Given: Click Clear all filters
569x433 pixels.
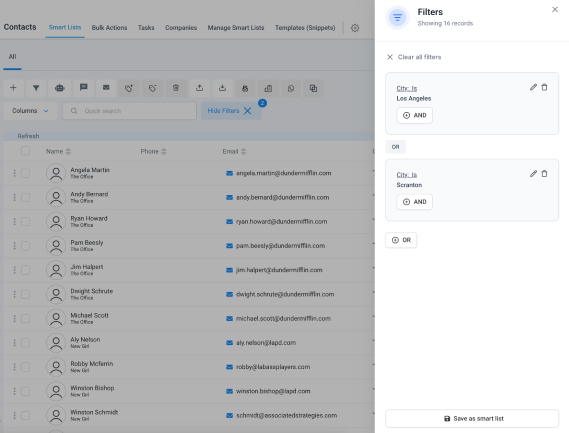Looking at the screenshot, I should [x=414, y=57].
